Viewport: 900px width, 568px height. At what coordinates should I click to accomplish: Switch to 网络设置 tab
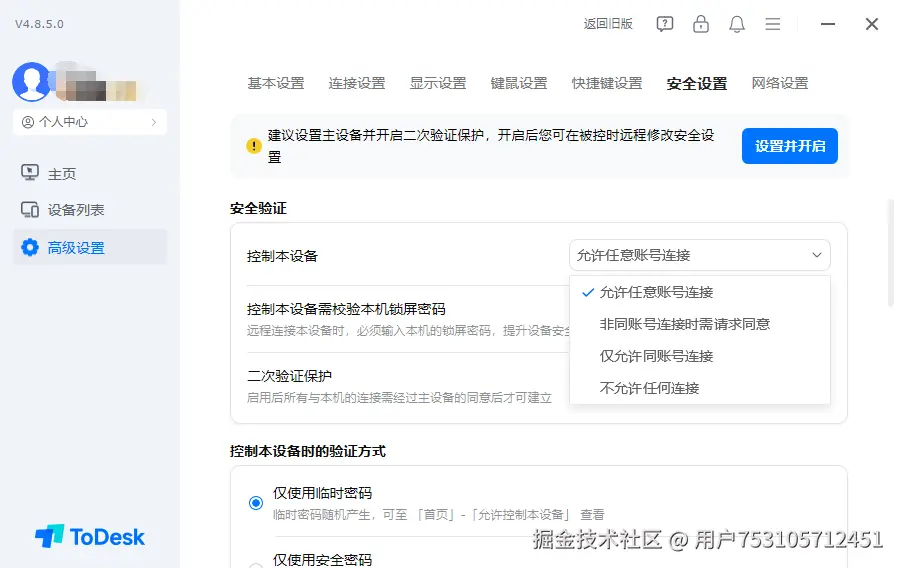(x=780, y=83)
